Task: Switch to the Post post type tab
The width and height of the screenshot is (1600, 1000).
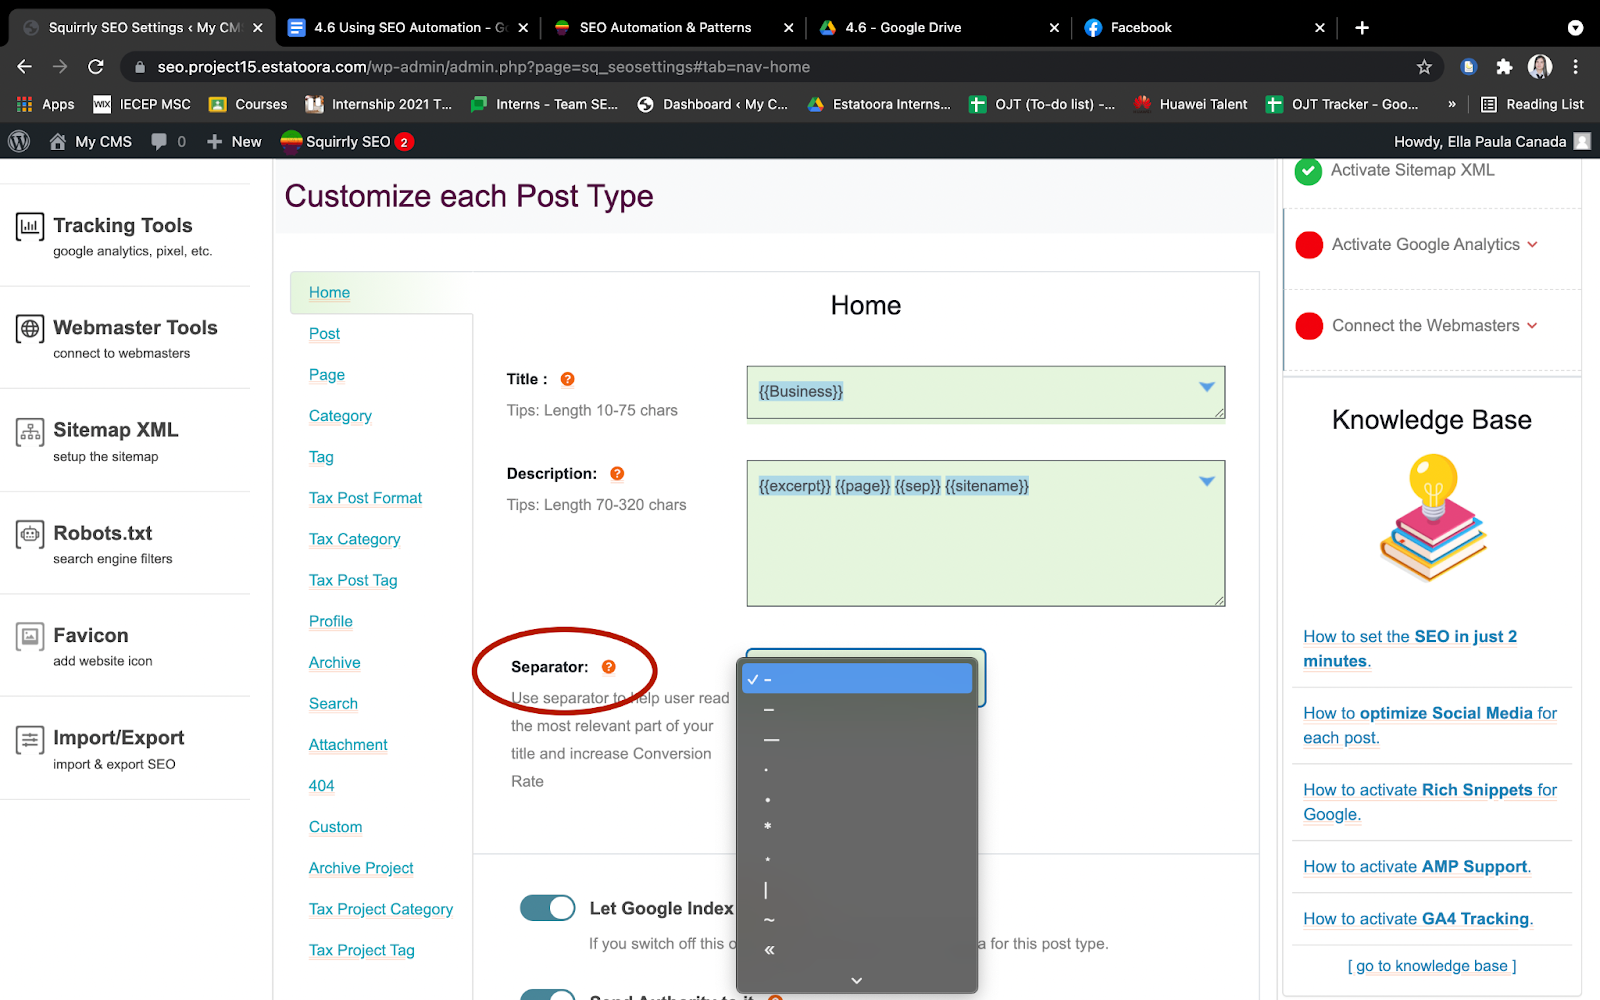Action: click(324, 334)
